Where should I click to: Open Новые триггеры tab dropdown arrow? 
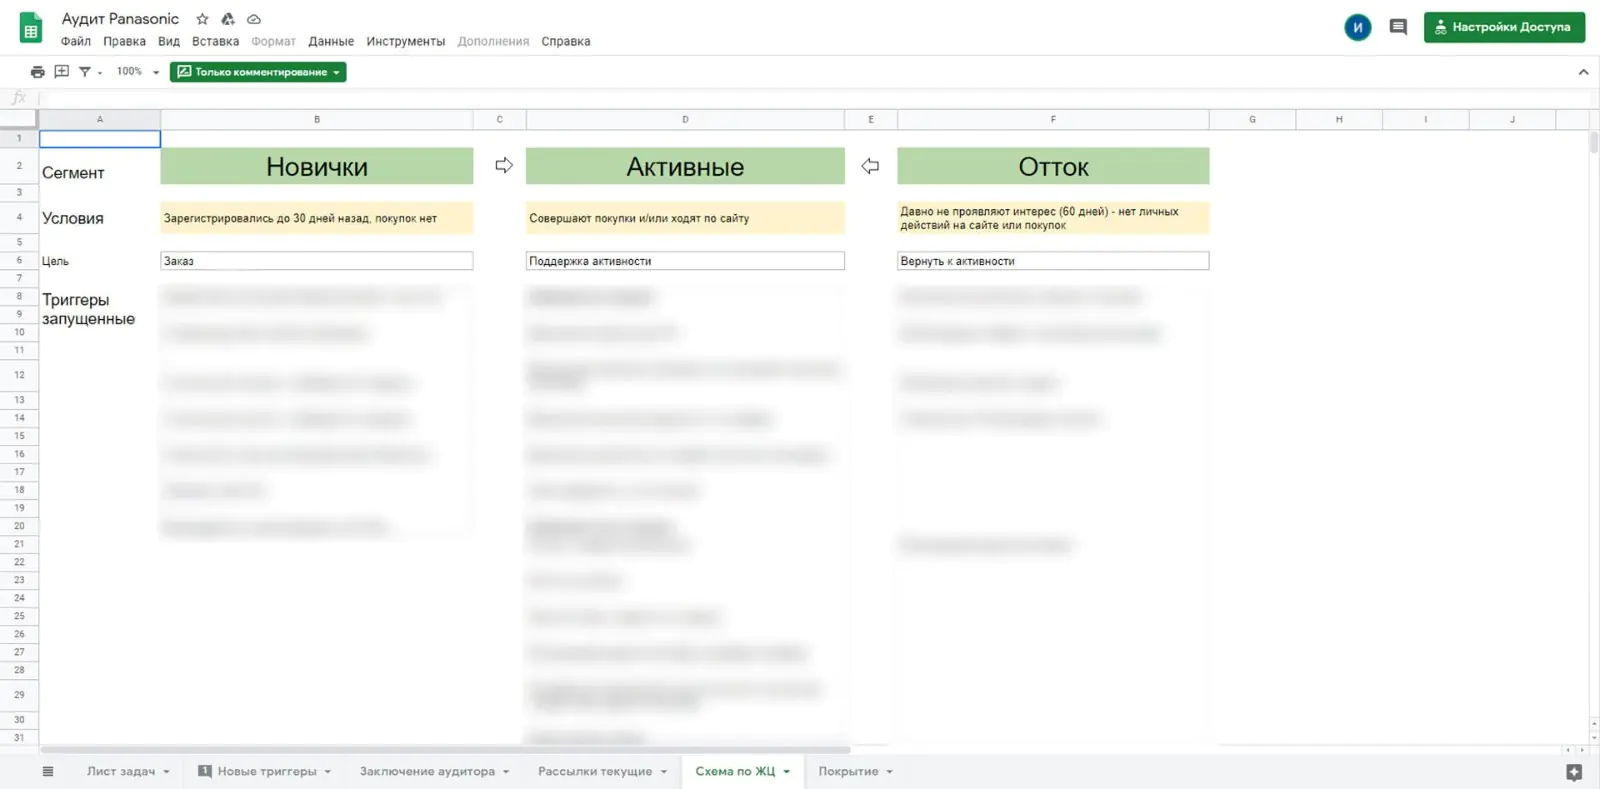click(327, 772)
